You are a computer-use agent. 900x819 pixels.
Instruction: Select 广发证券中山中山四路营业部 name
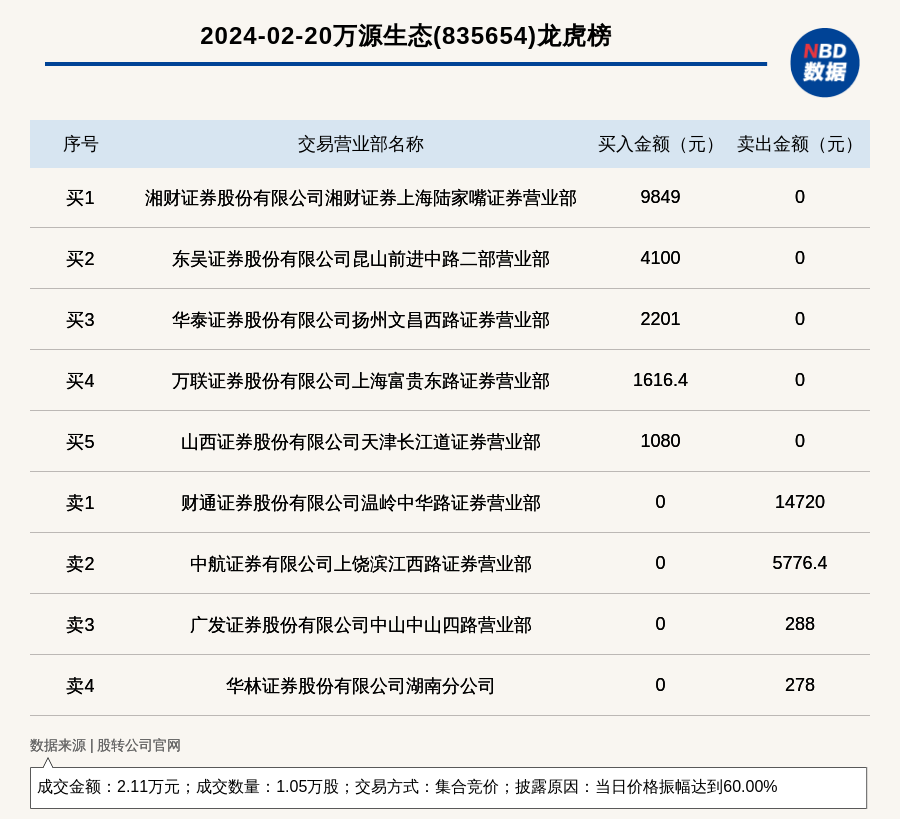360,624
